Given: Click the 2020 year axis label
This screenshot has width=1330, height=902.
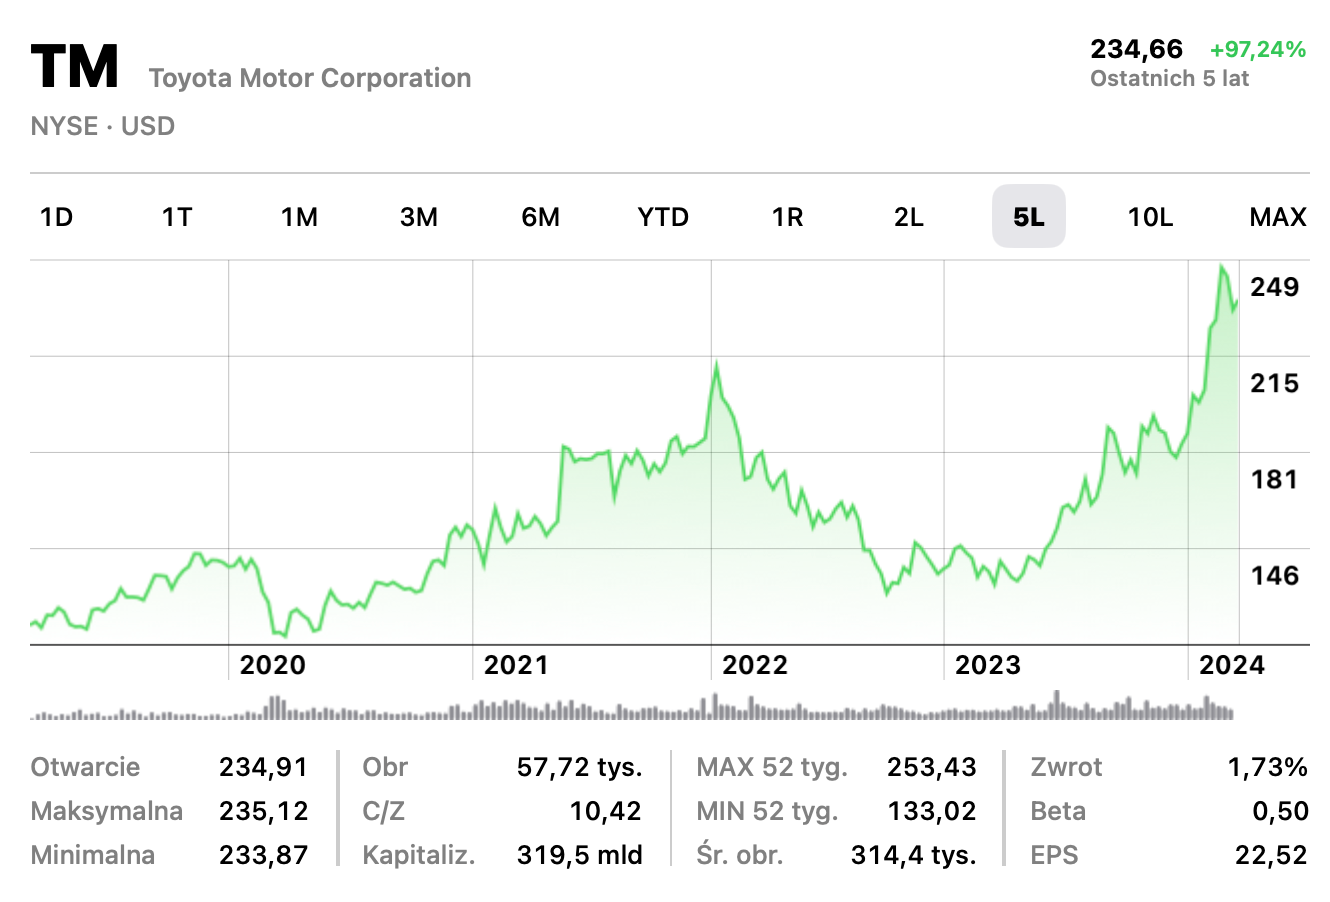Looking at the screenshot, I should [x=273, y=665].
